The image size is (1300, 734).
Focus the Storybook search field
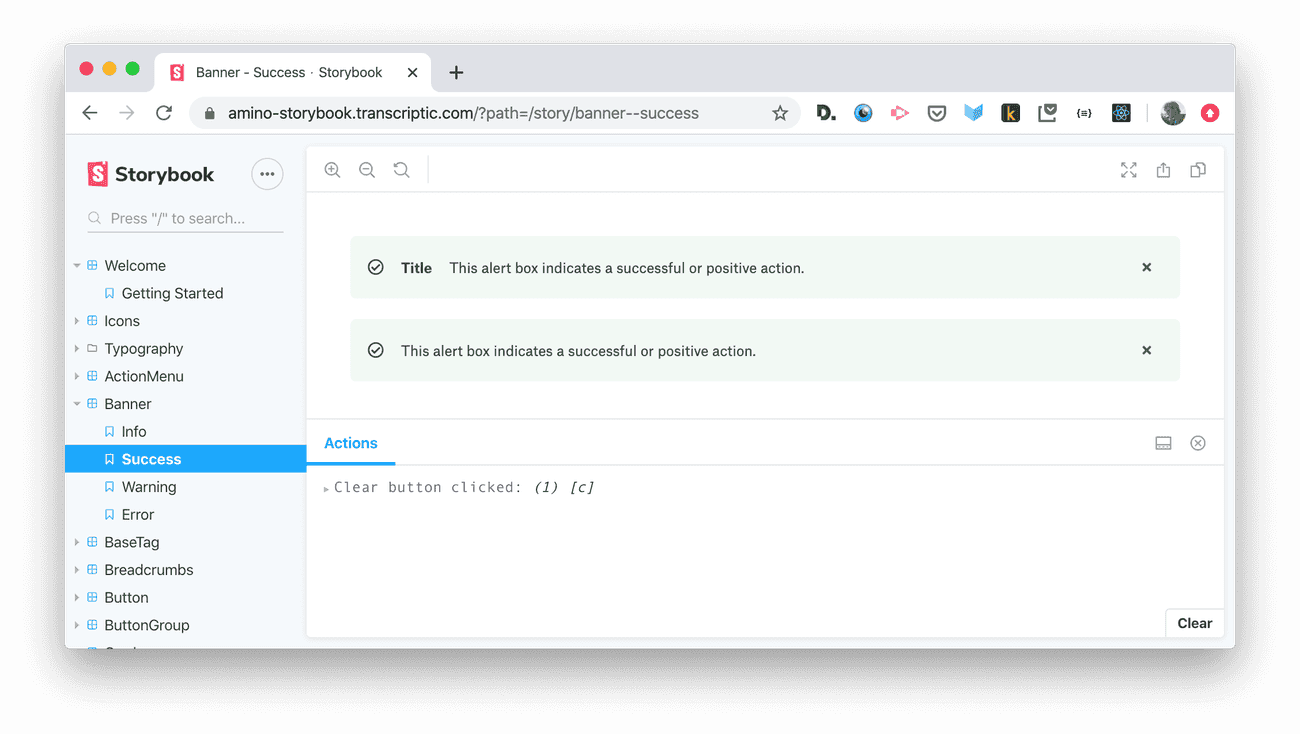pyautogui.click(x=190, y=218)
